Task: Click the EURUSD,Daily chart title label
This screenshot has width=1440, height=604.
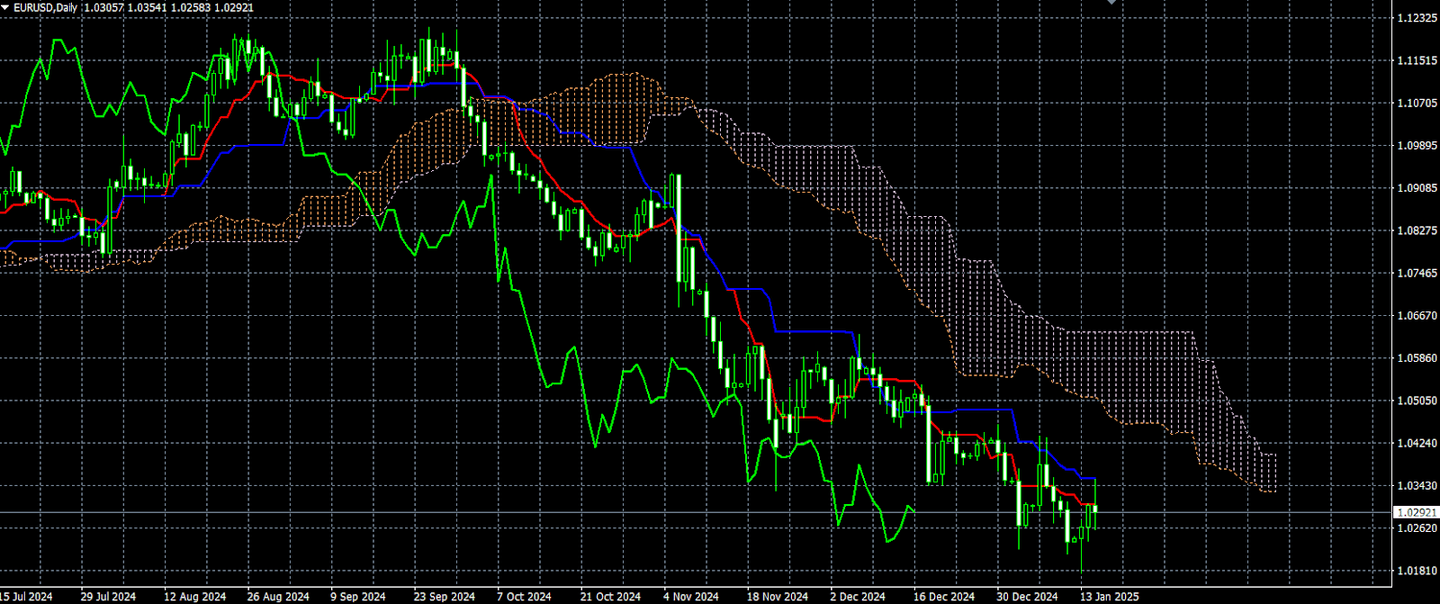Action: pyautogui.click(x=45, y=7)
